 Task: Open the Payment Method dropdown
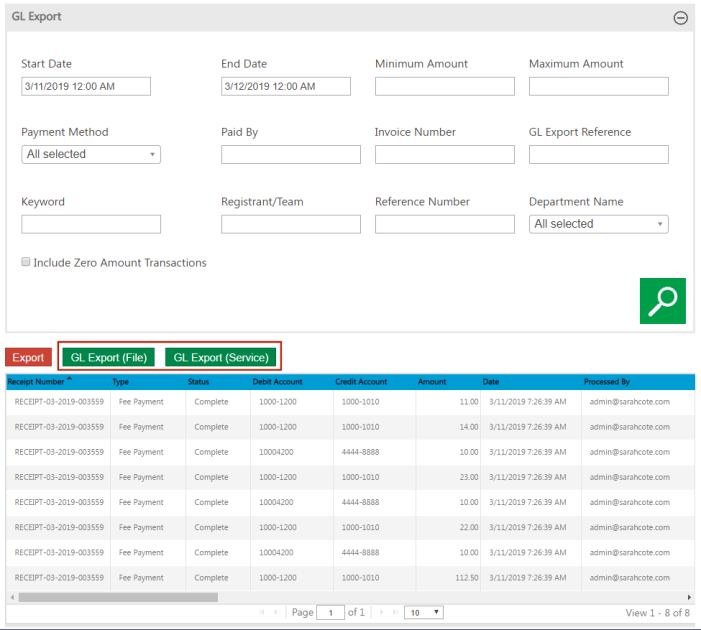(91, 155)
